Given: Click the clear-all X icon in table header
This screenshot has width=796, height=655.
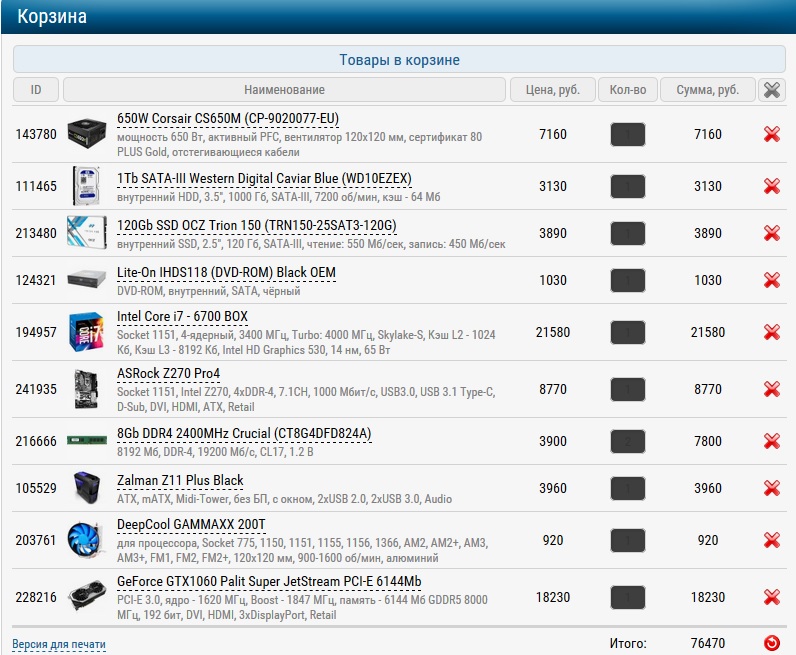Looking at the screenshot, I should 772,90.
